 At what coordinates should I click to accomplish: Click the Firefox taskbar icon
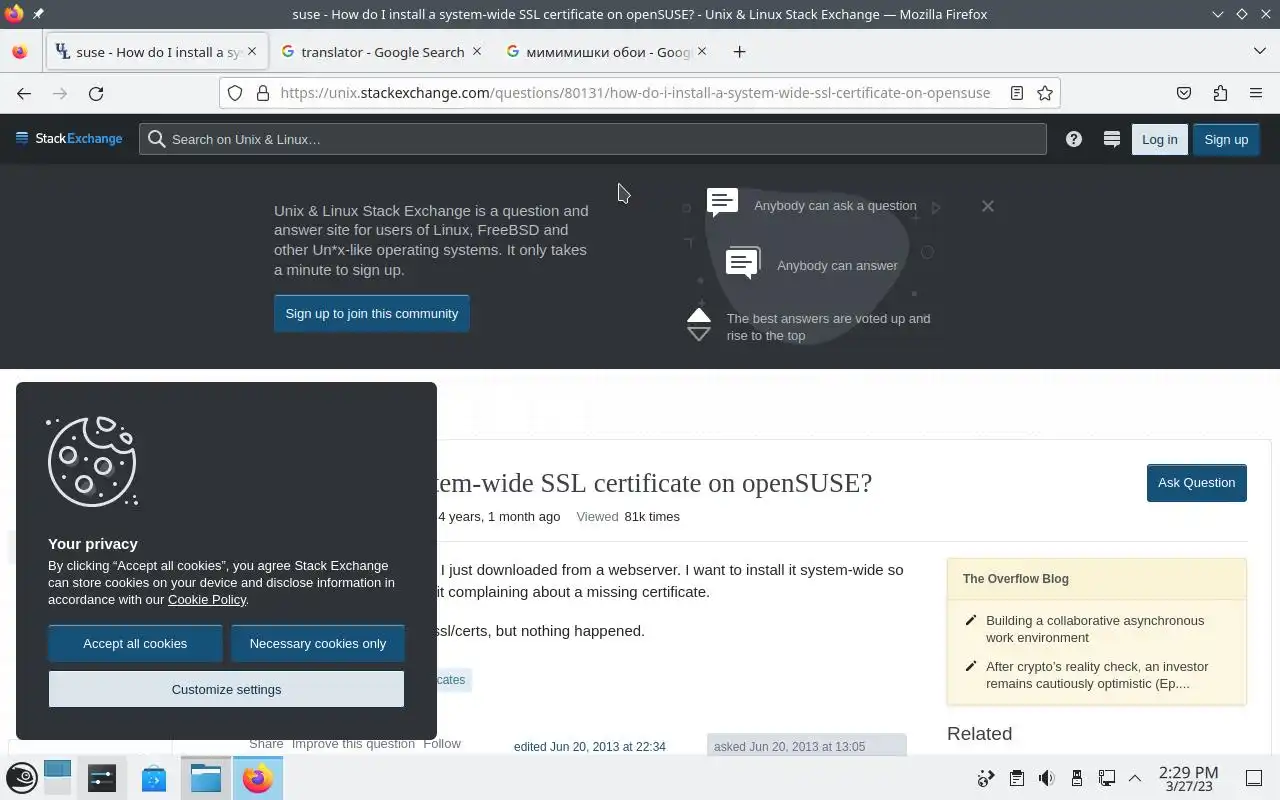point(257,778)
